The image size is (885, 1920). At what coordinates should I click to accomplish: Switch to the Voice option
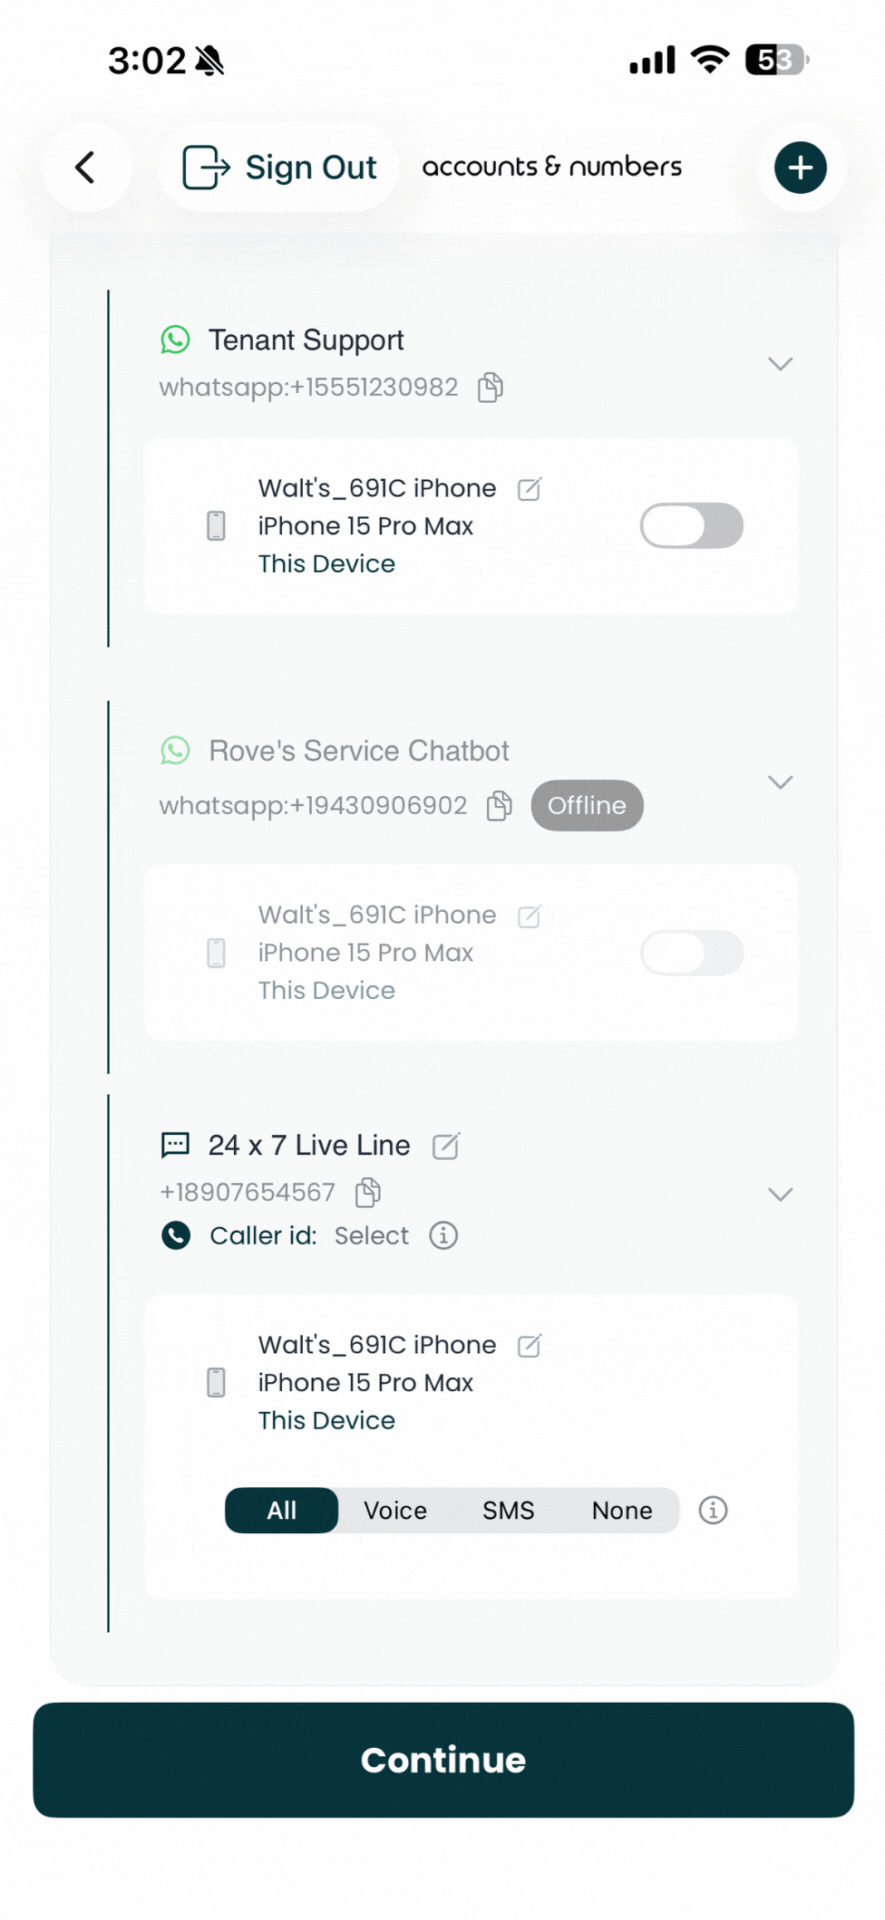pos(395,1510)
